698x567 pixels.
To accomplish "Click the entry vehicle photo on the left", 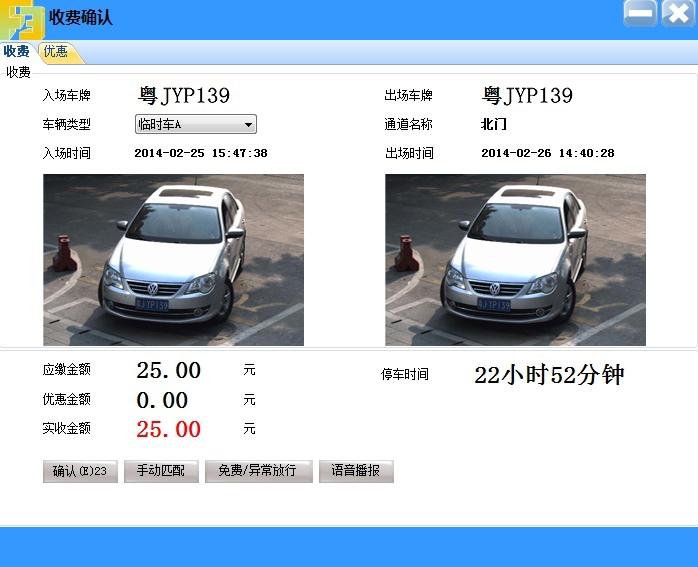I will point(173,260).
